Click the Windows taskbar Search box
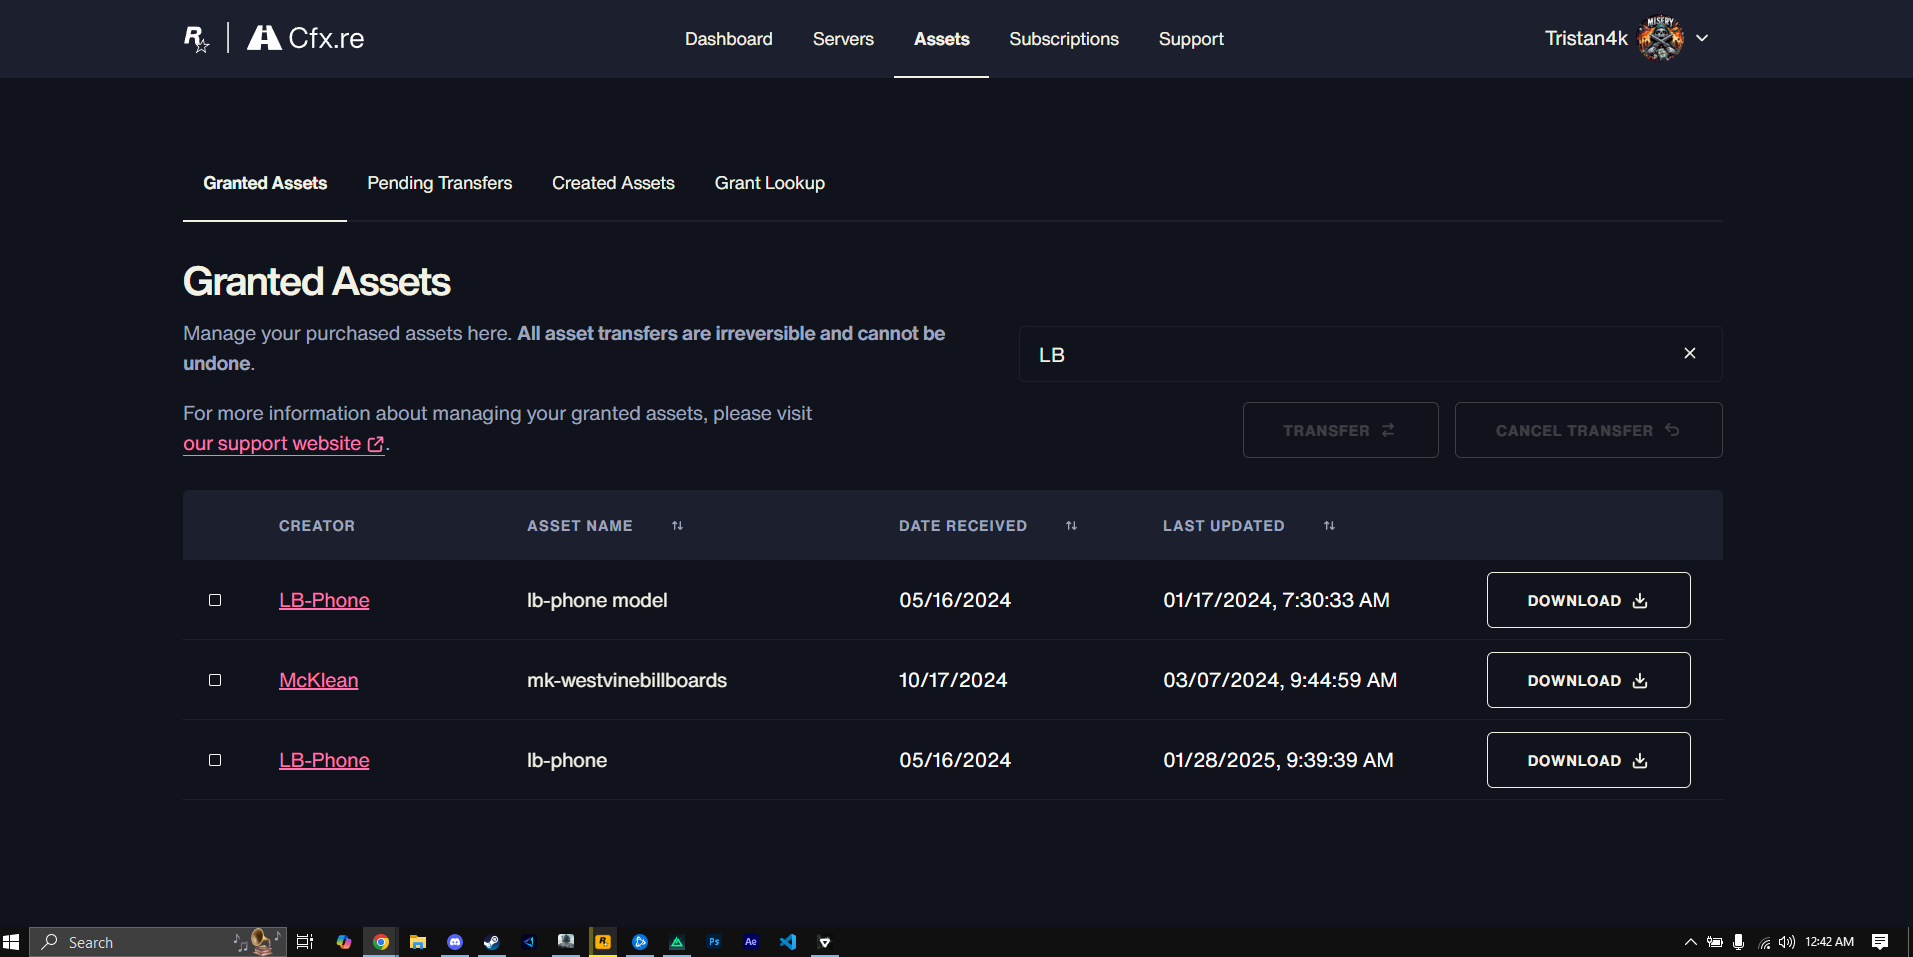The height and width of the screenshot is (957, 1913). (x=158, y=942)
